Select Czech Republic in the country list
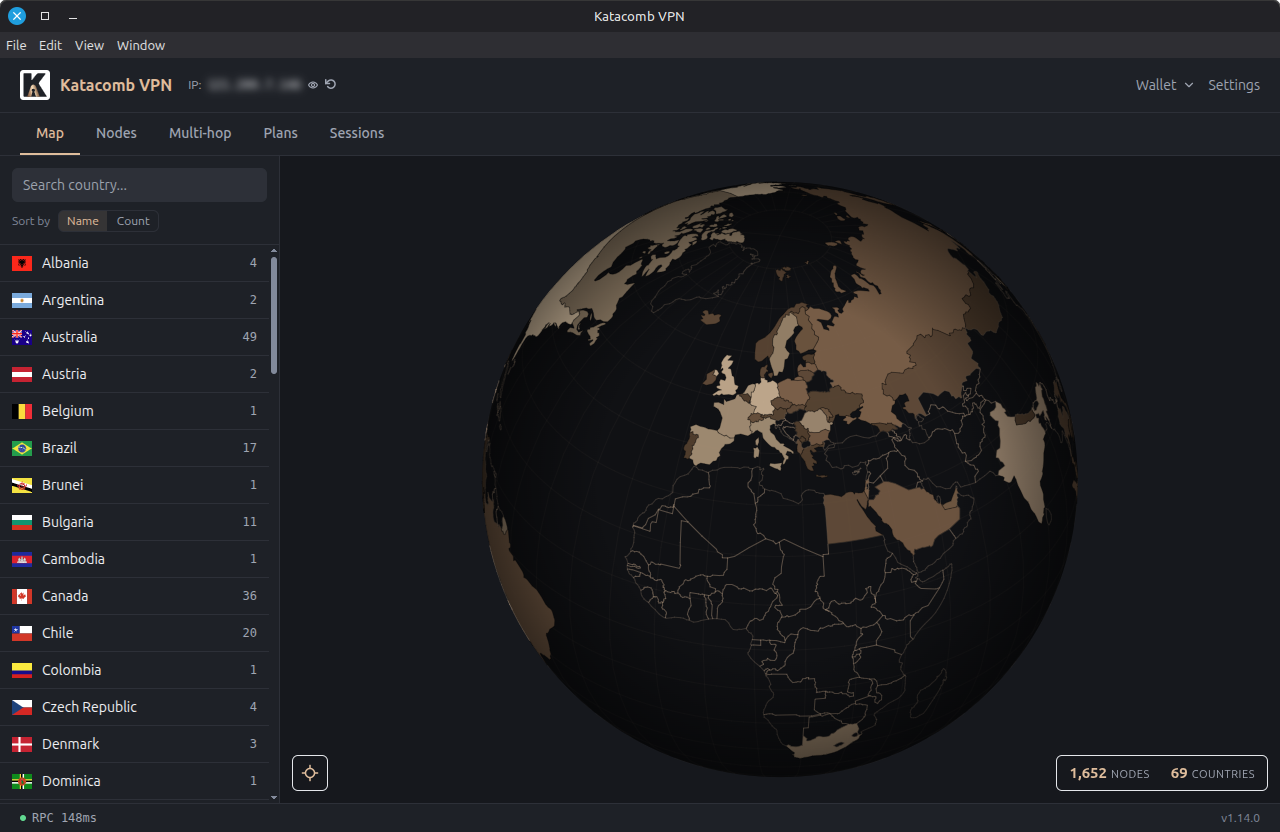This screenshot has height=832, width=1280. pyautogui.click(x=135, y=707)
